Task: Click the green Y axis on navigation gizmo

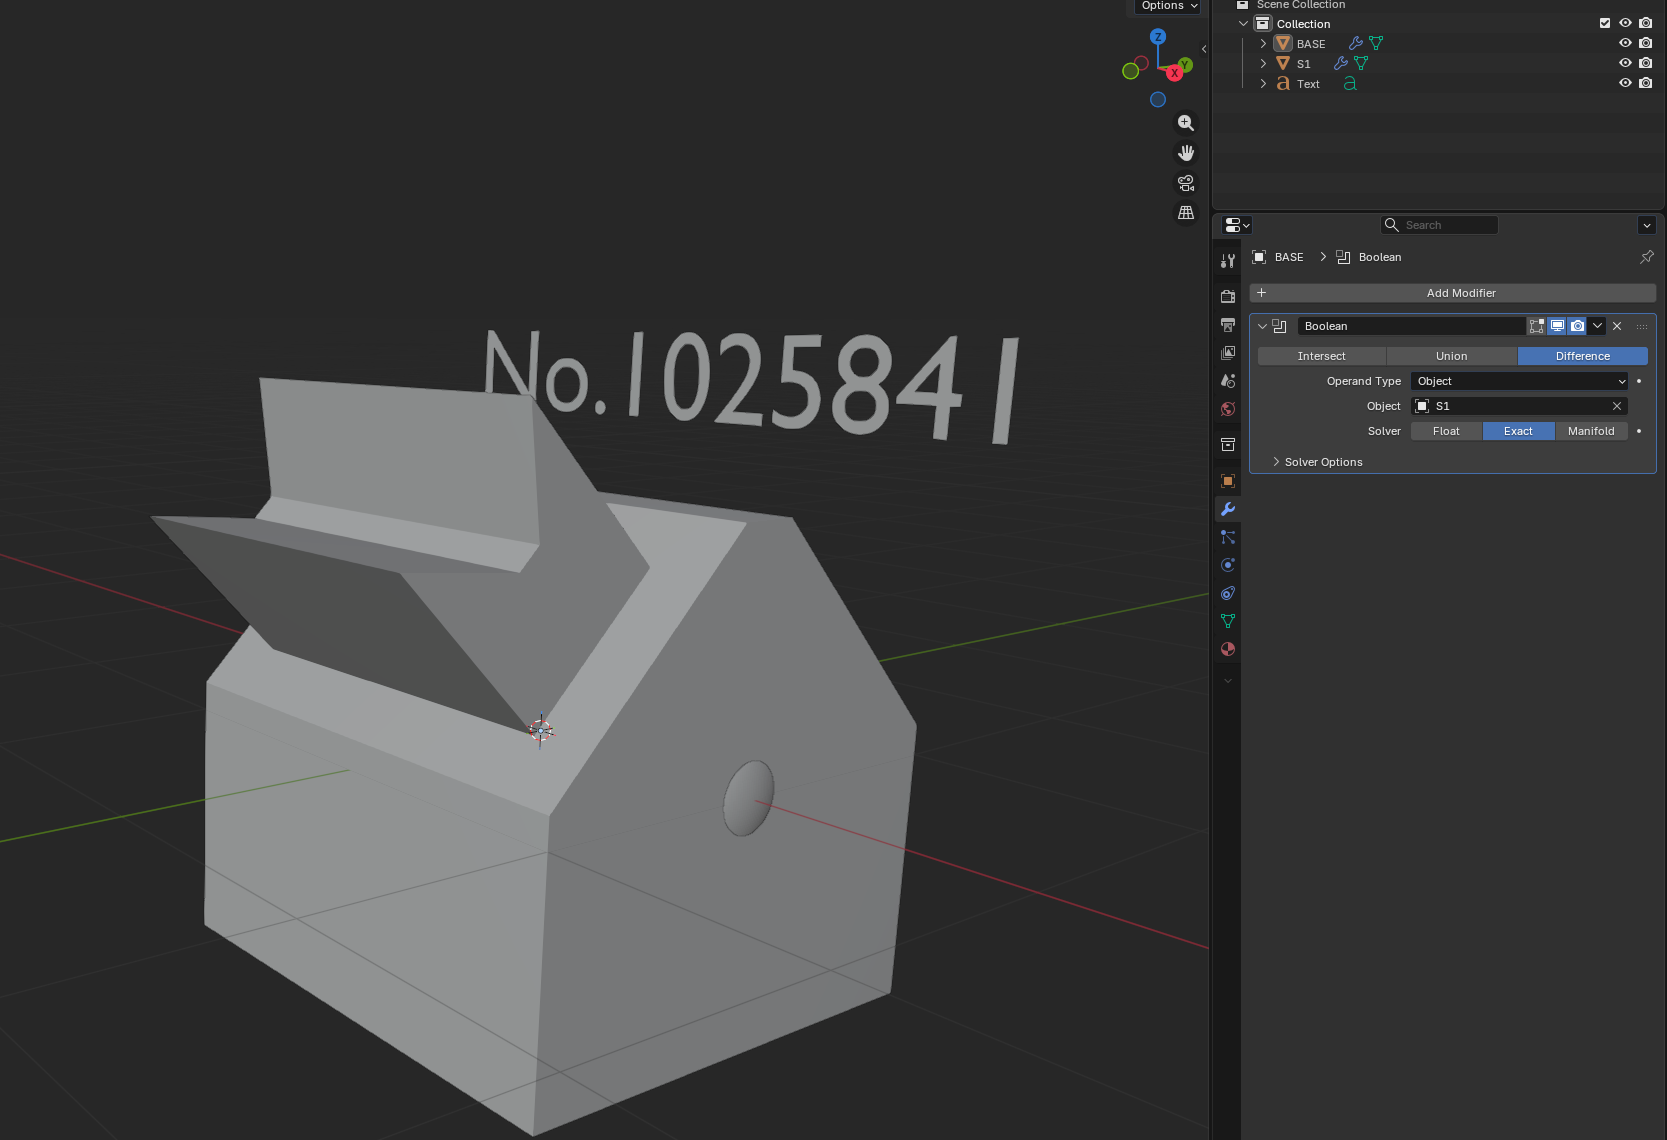Action: point(1185,65)
